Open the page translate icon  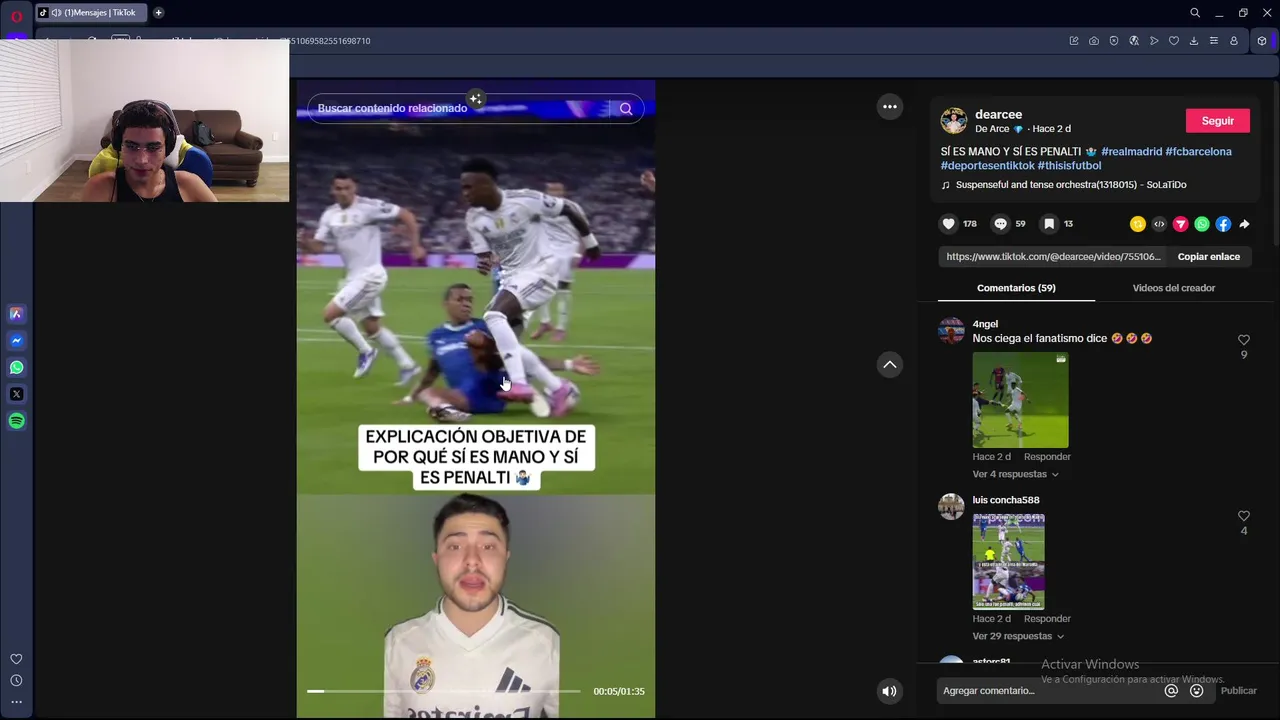tap(1134, 41)
